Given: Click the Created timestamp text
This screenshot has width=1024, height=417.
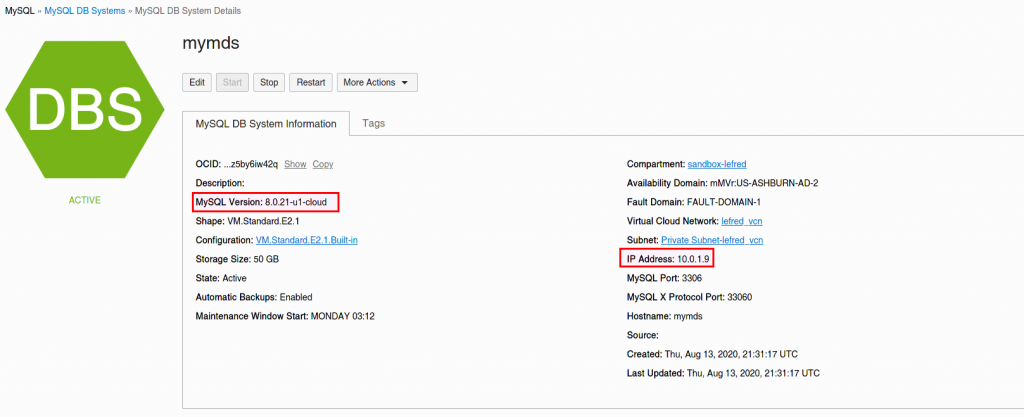Looking at the screenshot, I should point(712,354).
